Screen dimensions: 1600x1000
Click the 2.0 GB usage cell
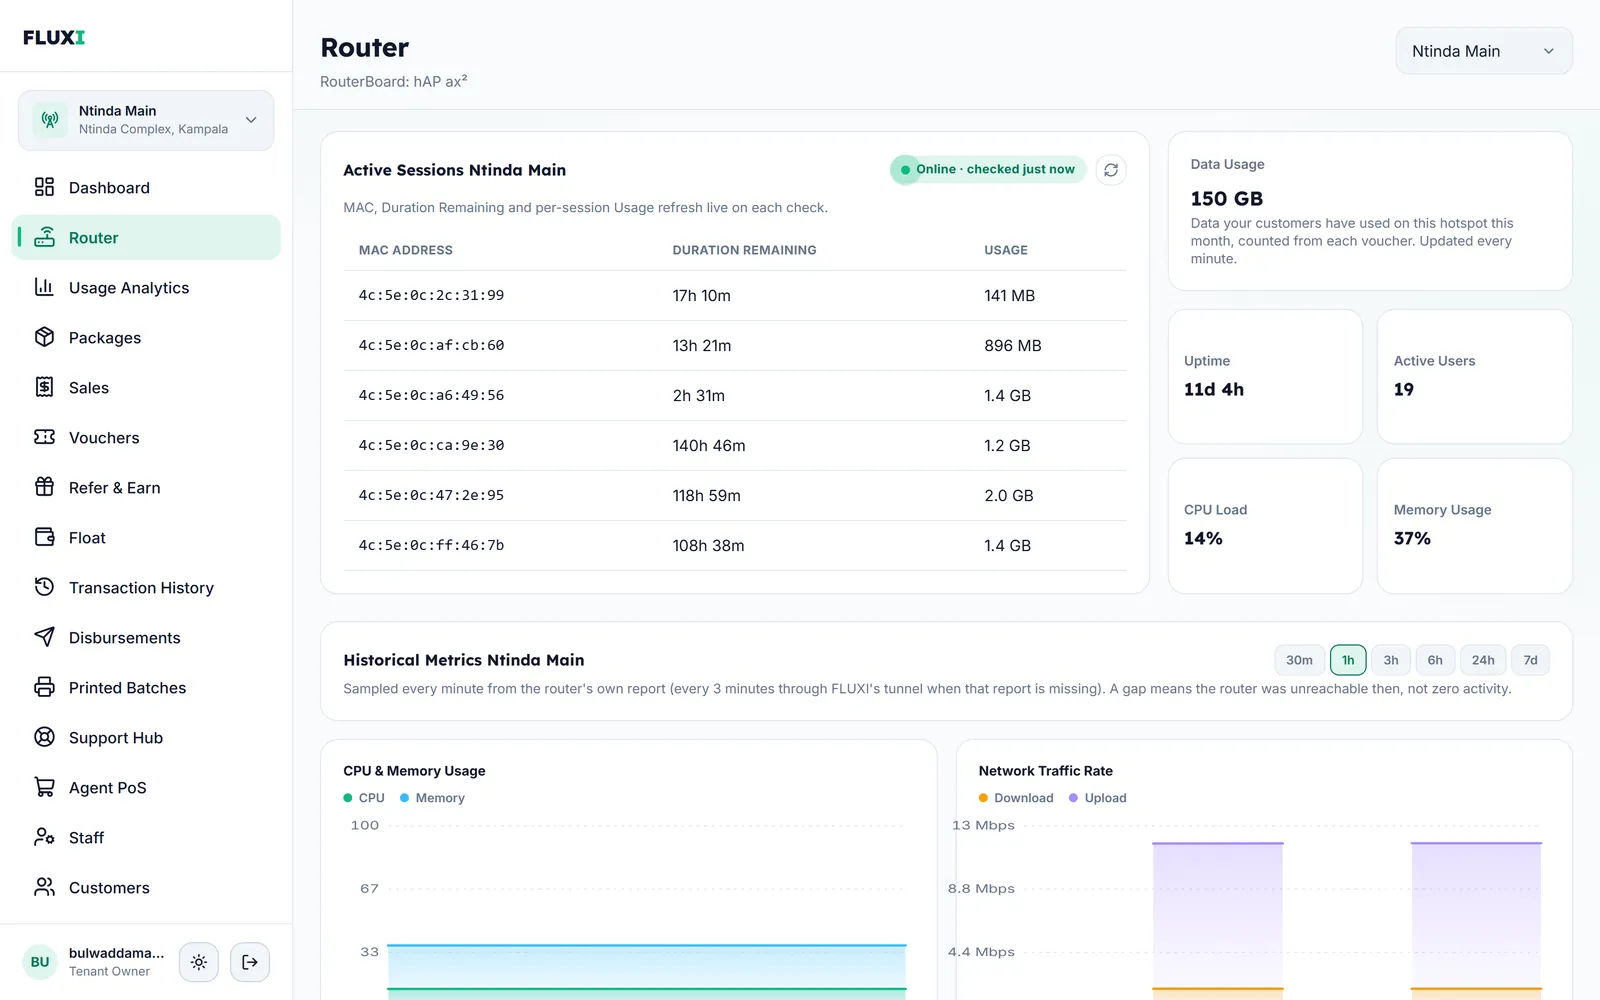1008,495
